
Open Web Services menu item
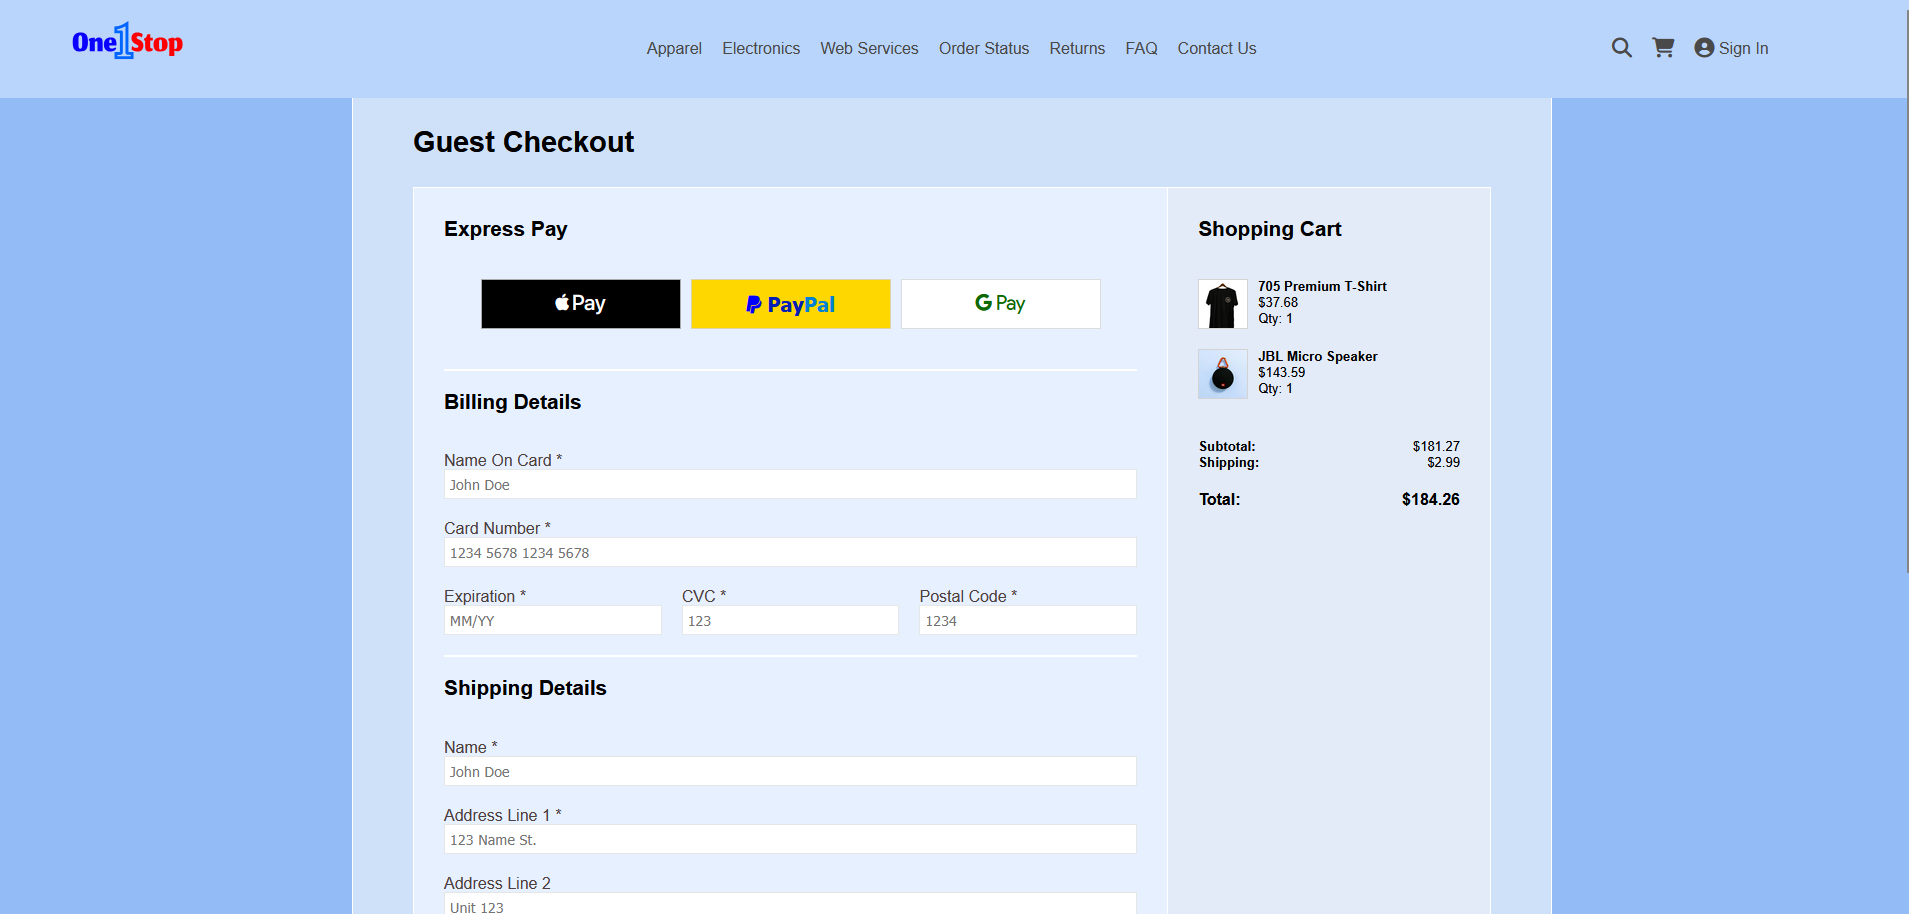[x=869, y=48]
